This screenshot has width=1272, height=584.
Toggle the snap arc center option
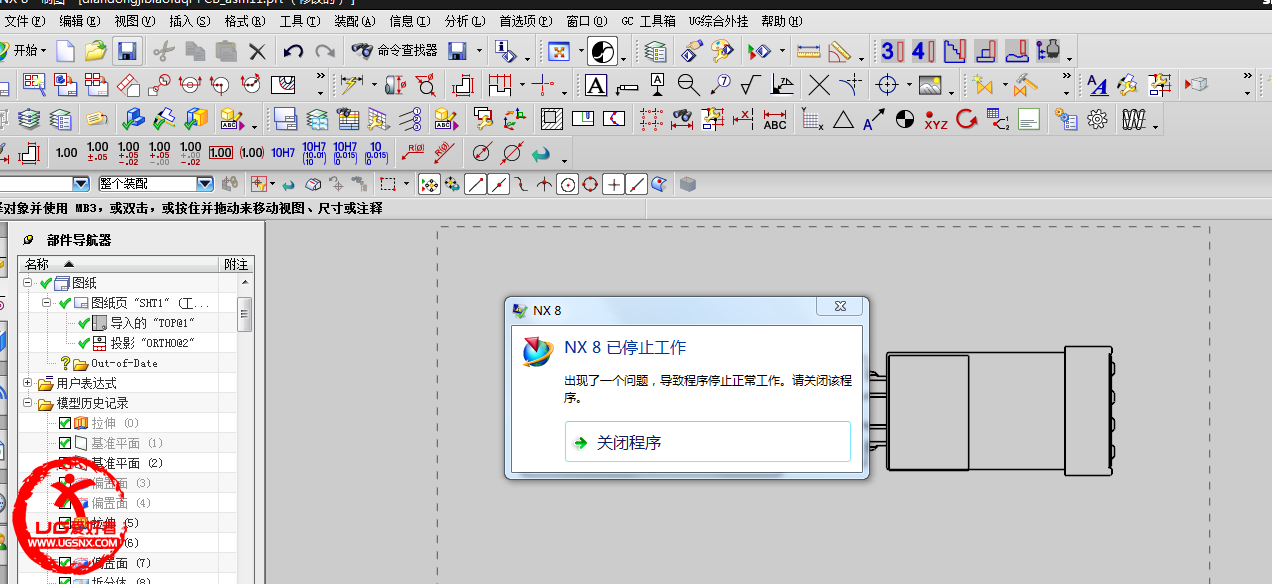point(568,184)
